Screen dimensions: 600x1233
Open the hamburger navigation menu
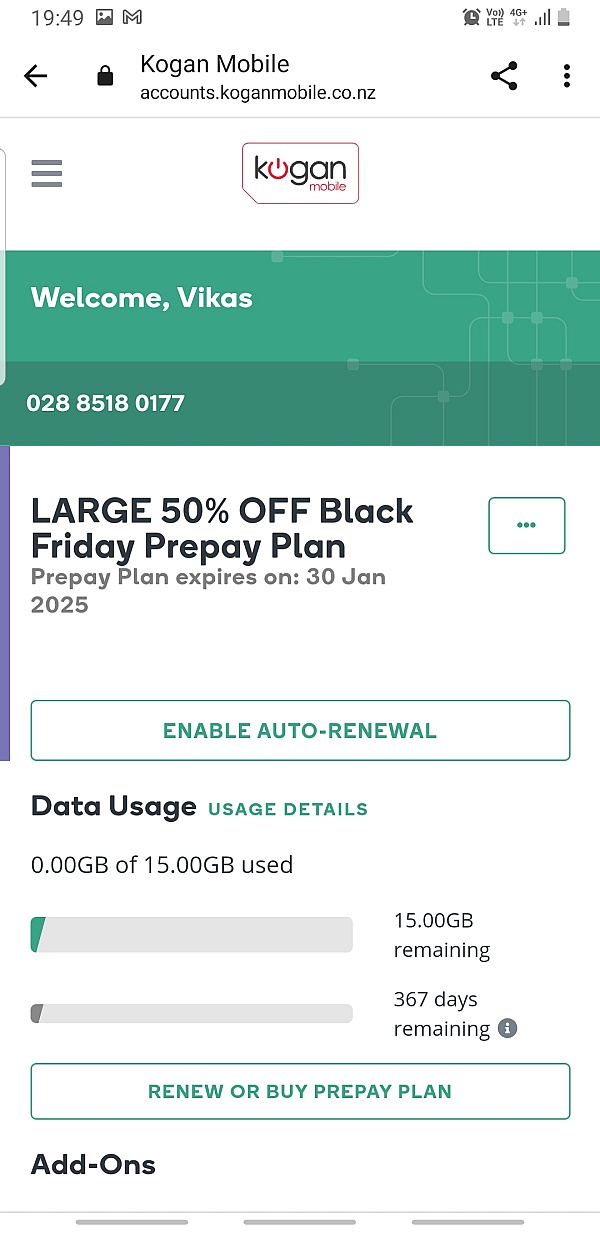[x=46, y=174]
